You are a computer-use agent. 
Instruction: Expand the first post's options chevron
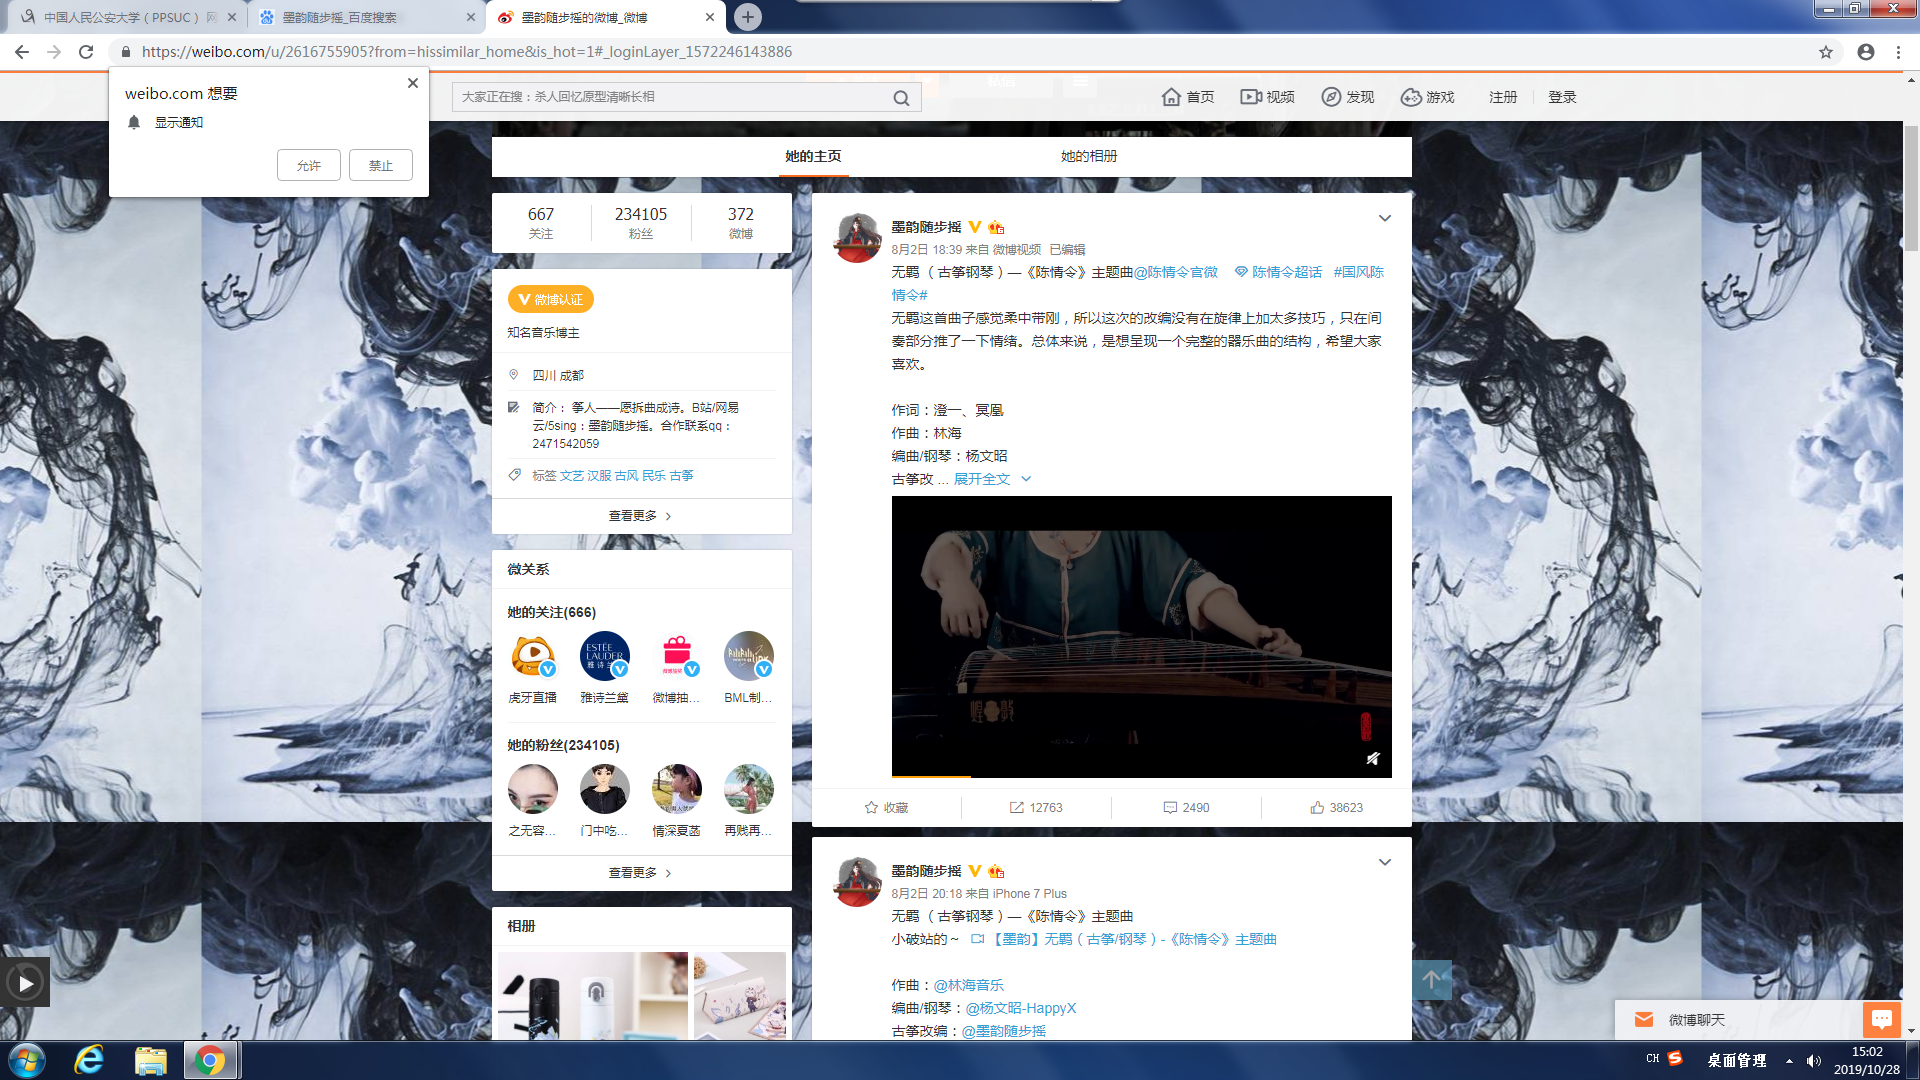(1385, 218)
